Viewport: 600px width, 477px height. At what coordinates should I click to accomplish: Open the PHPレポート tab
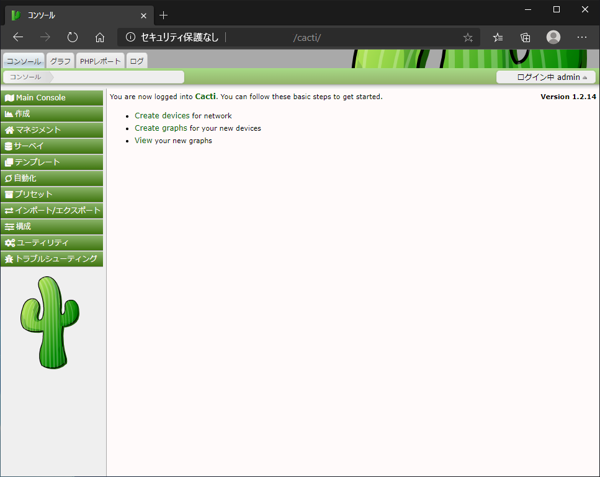tap(100, 61)
